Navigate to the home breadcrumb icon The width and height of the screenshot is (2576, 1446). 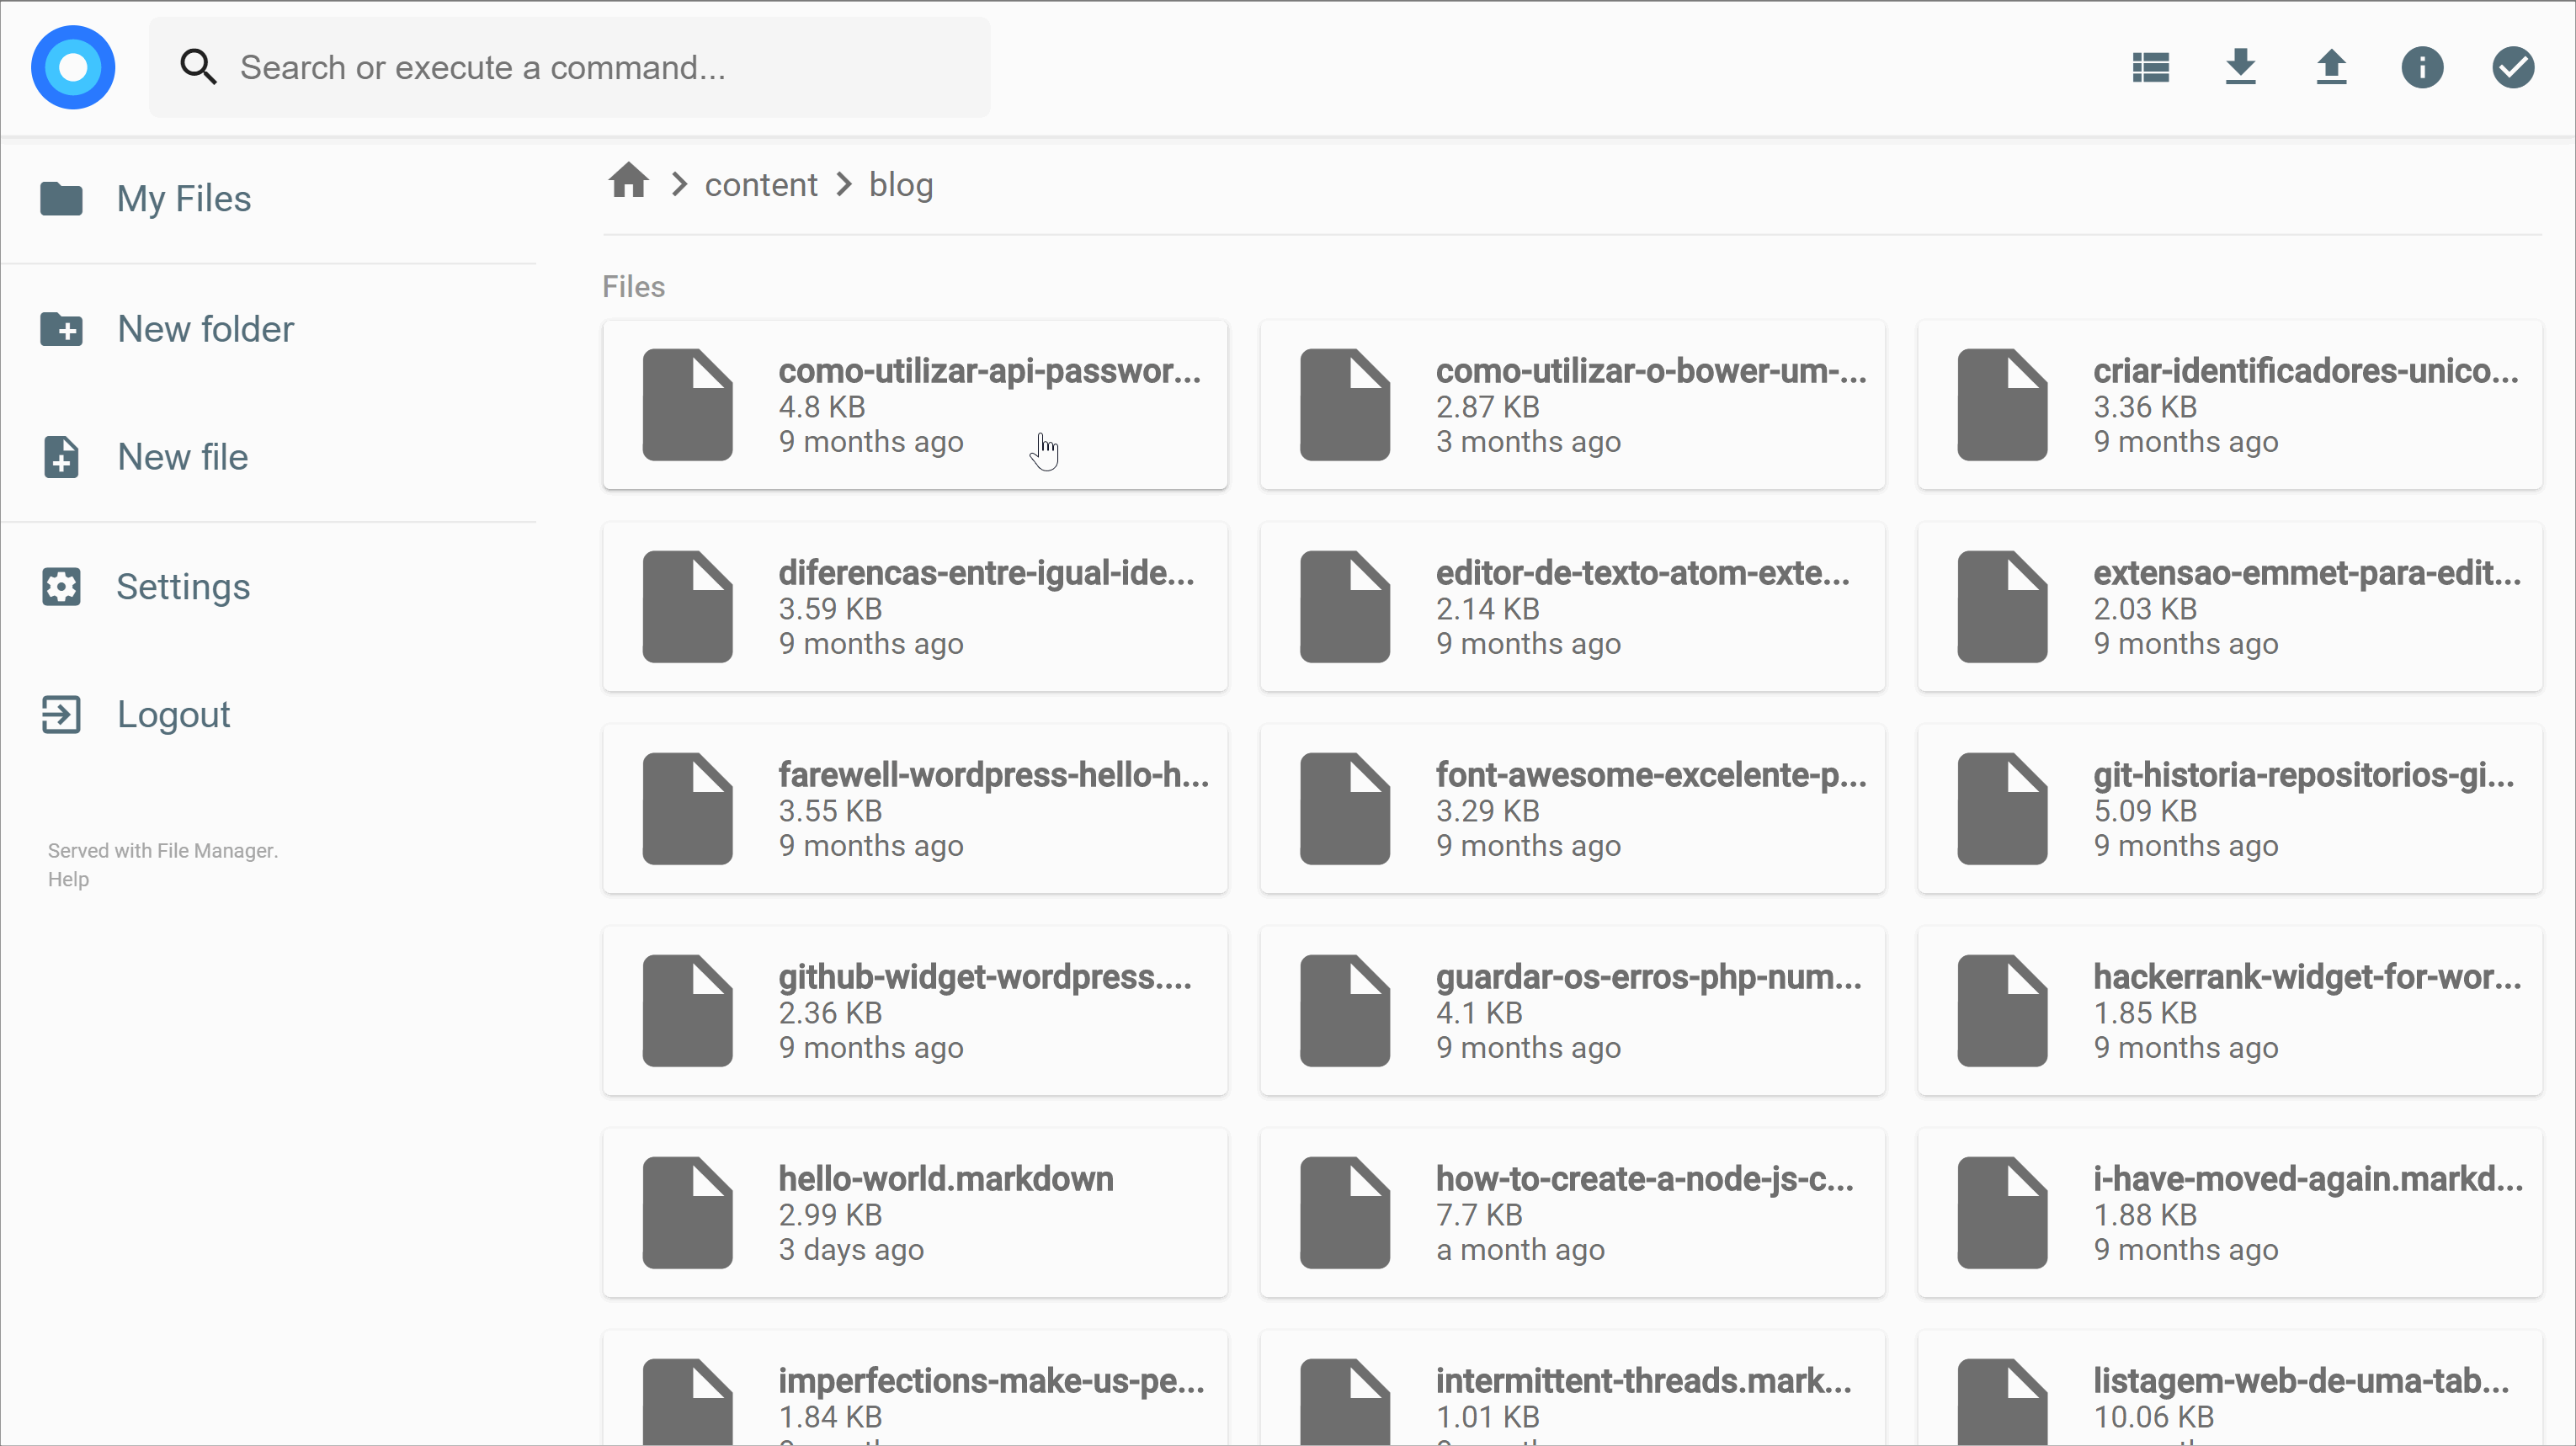pos(628,183)
